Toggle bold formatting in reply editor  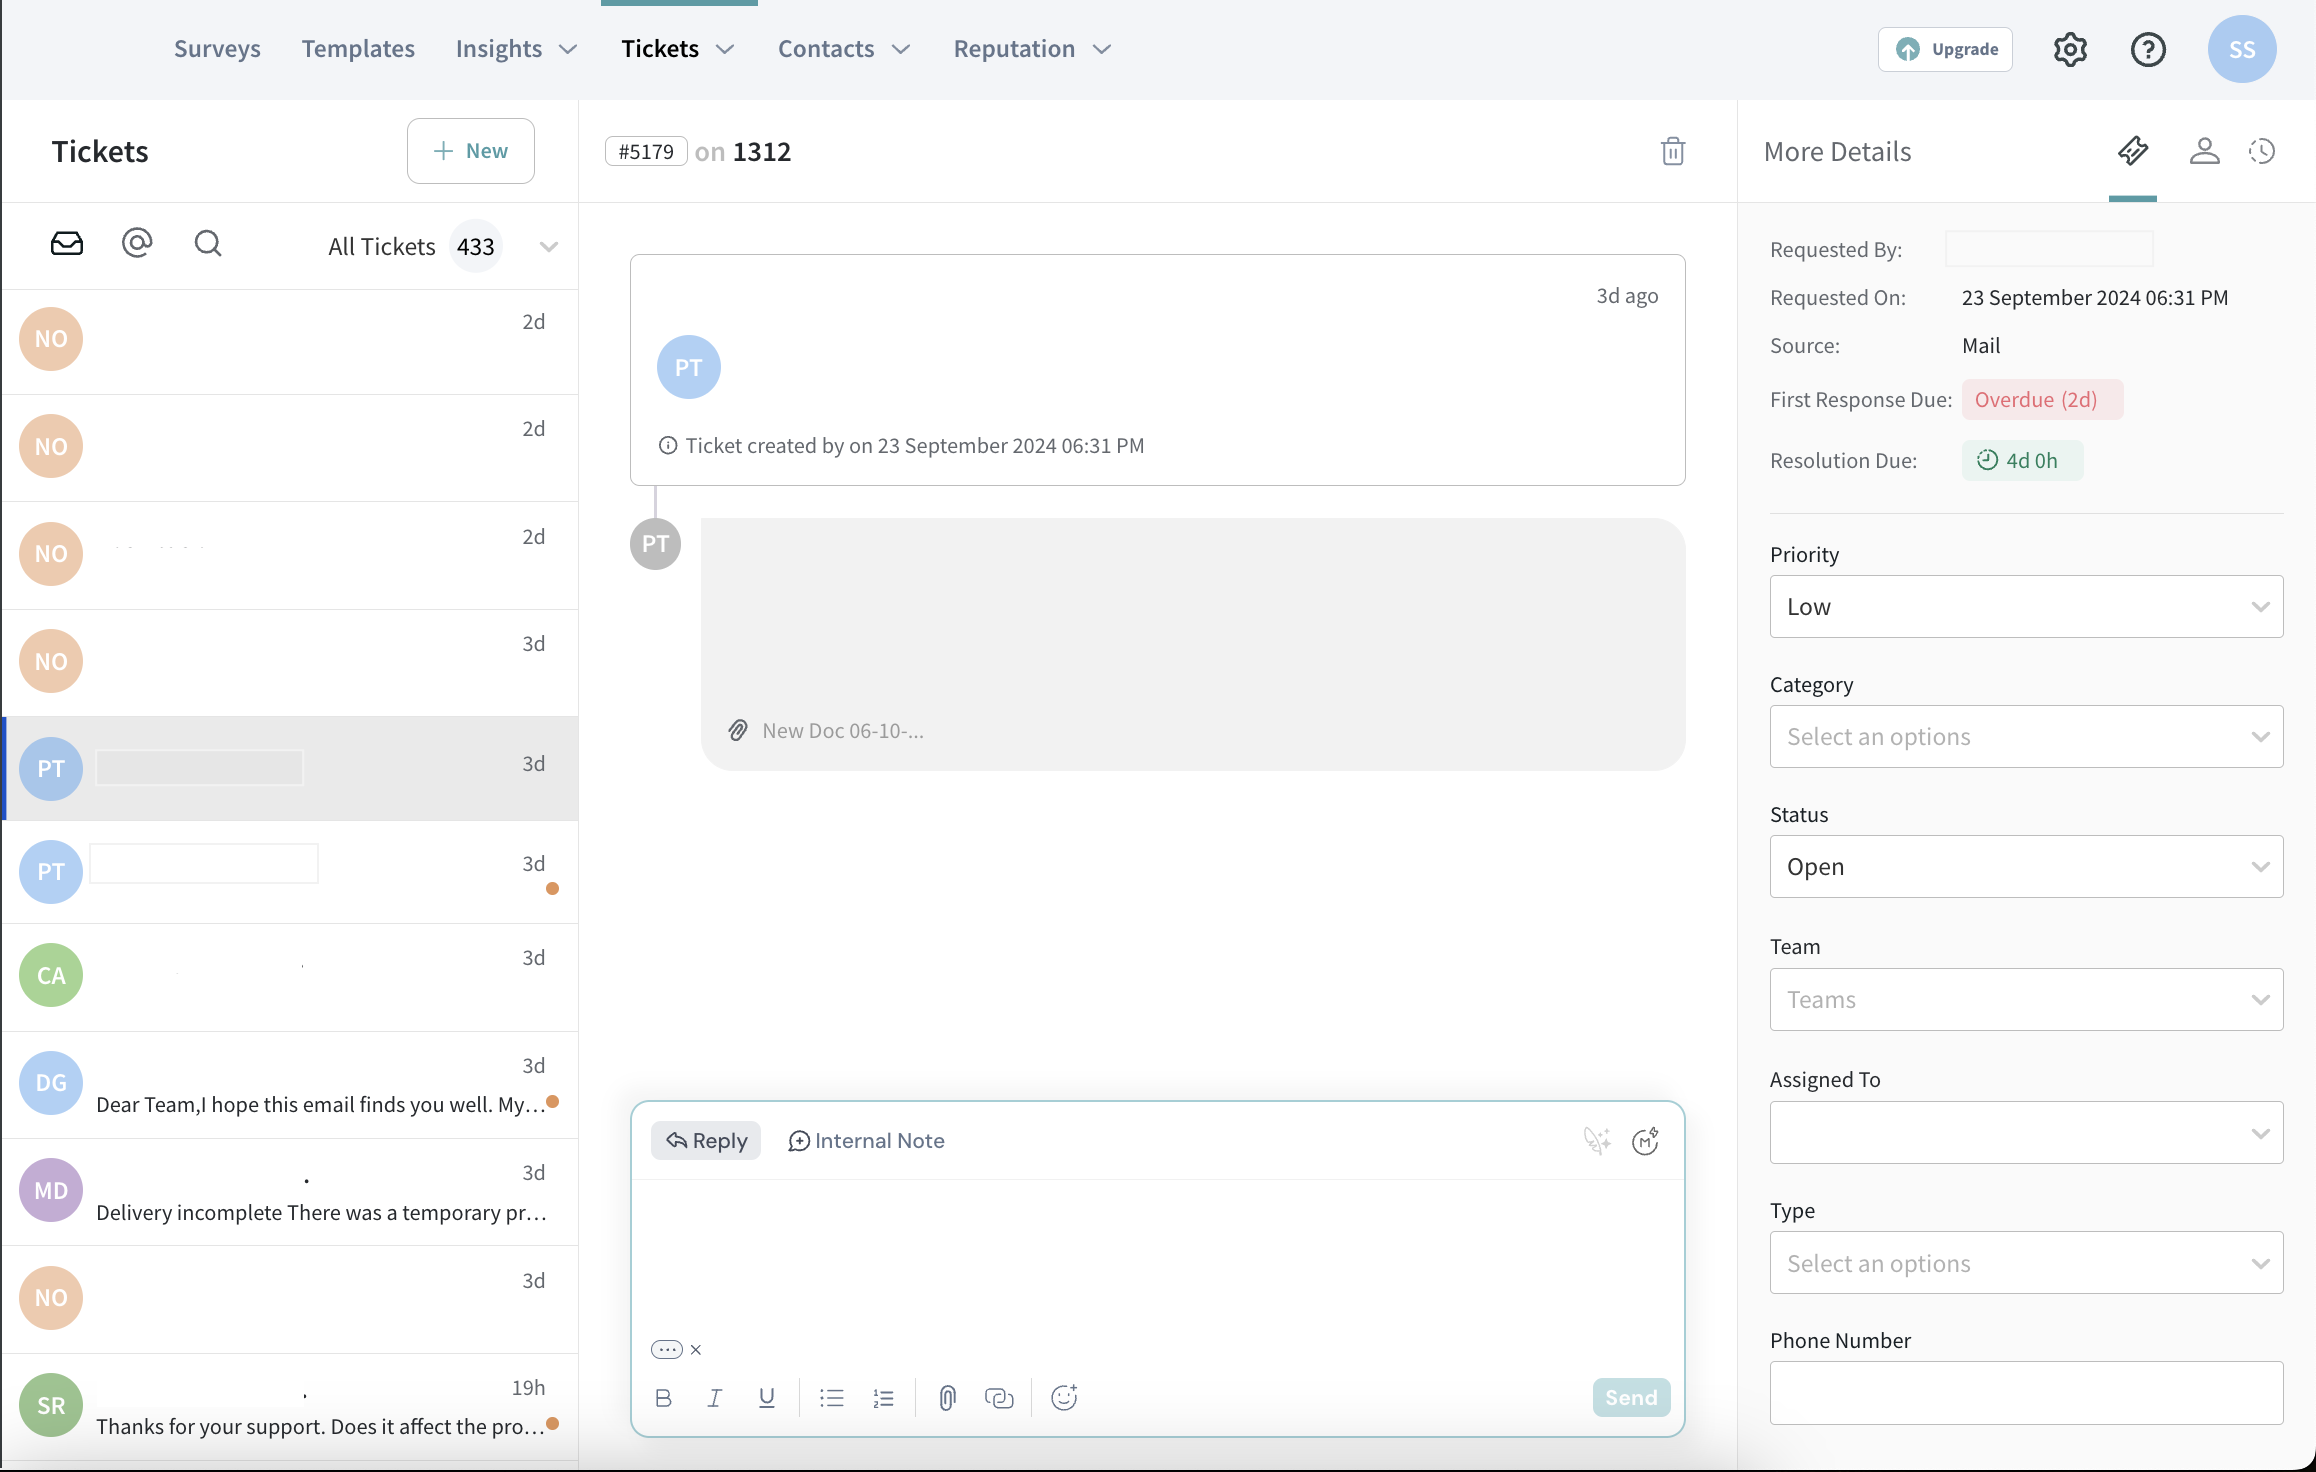click(663, 1398)
